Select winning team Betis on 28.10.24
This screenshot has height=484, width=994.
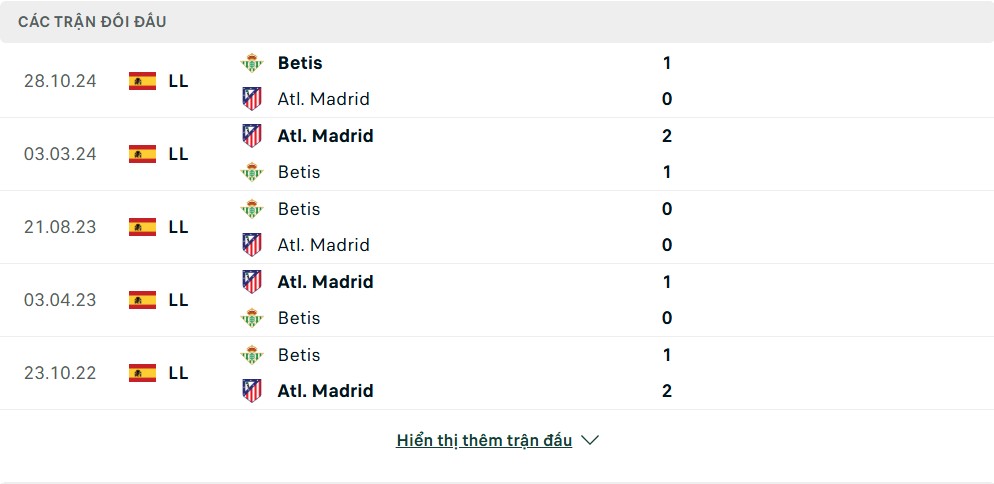pos(300,63)
